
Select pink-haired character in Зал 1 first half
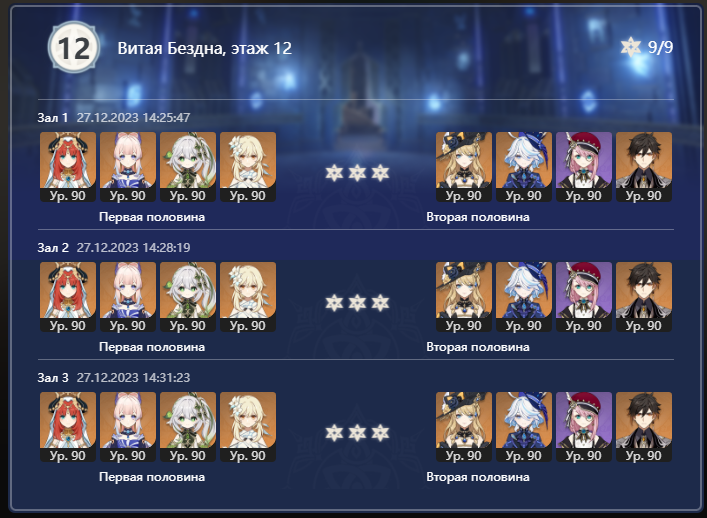[128, 167]
